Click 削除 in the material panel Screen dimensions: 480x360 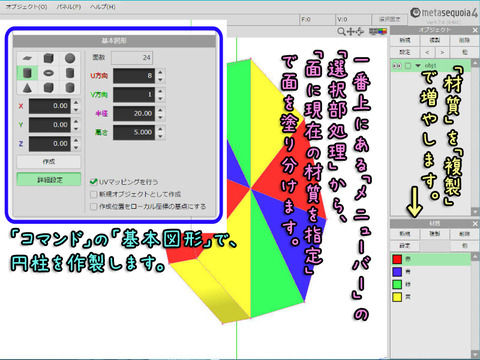464,234
